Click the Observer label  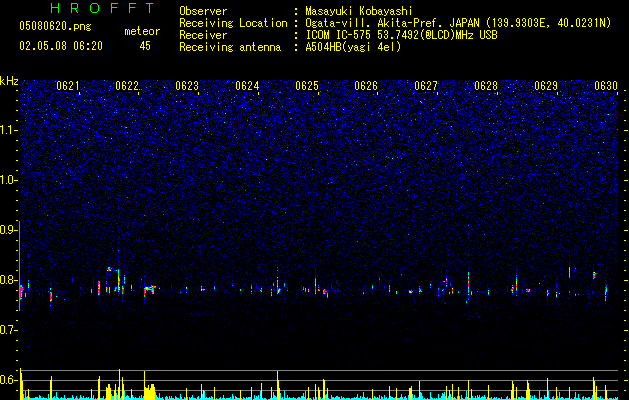(203, 11)
